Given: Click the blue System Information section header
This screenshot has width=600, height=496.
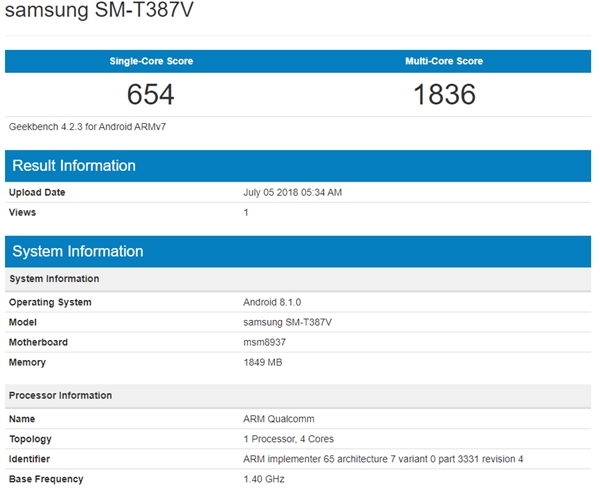Looking at the screenshot, I should (76, 251).
